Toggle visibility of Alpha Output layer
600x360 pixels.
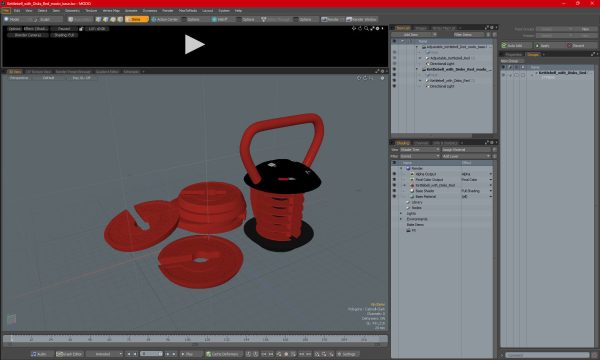click(x=394, y=174)
